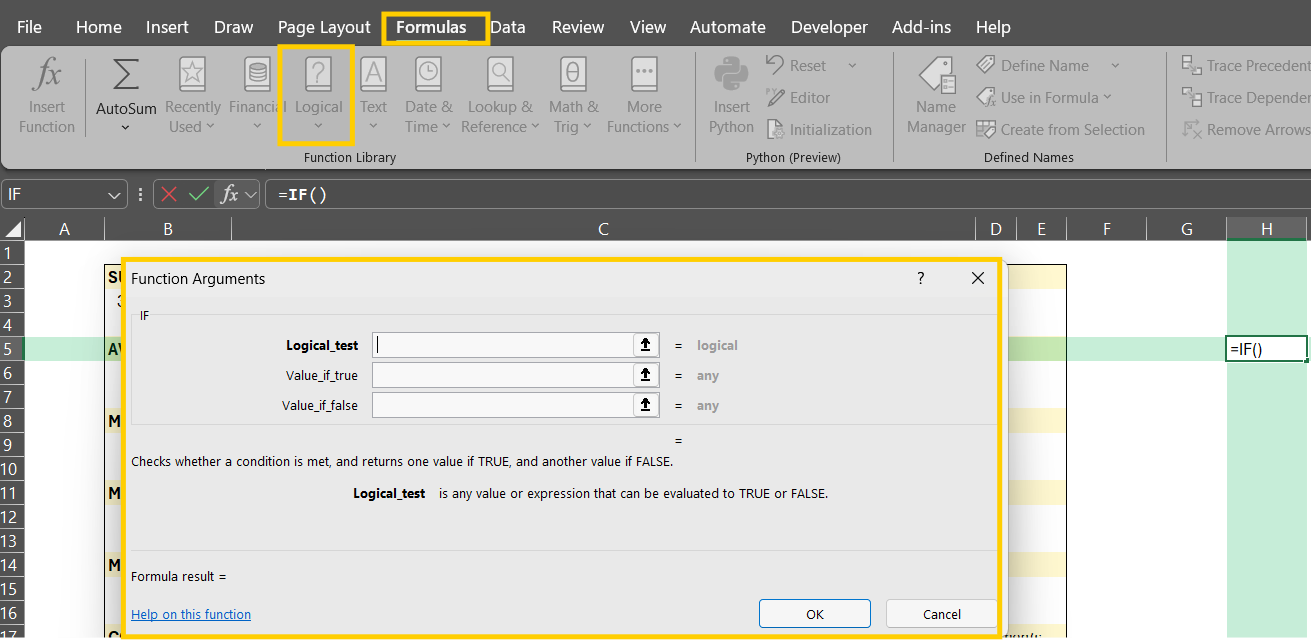This screenshot has height=640, width=1311.
Task: Expand the formula bar fx dropdown chevron
Action: click(x=250, y=195)
